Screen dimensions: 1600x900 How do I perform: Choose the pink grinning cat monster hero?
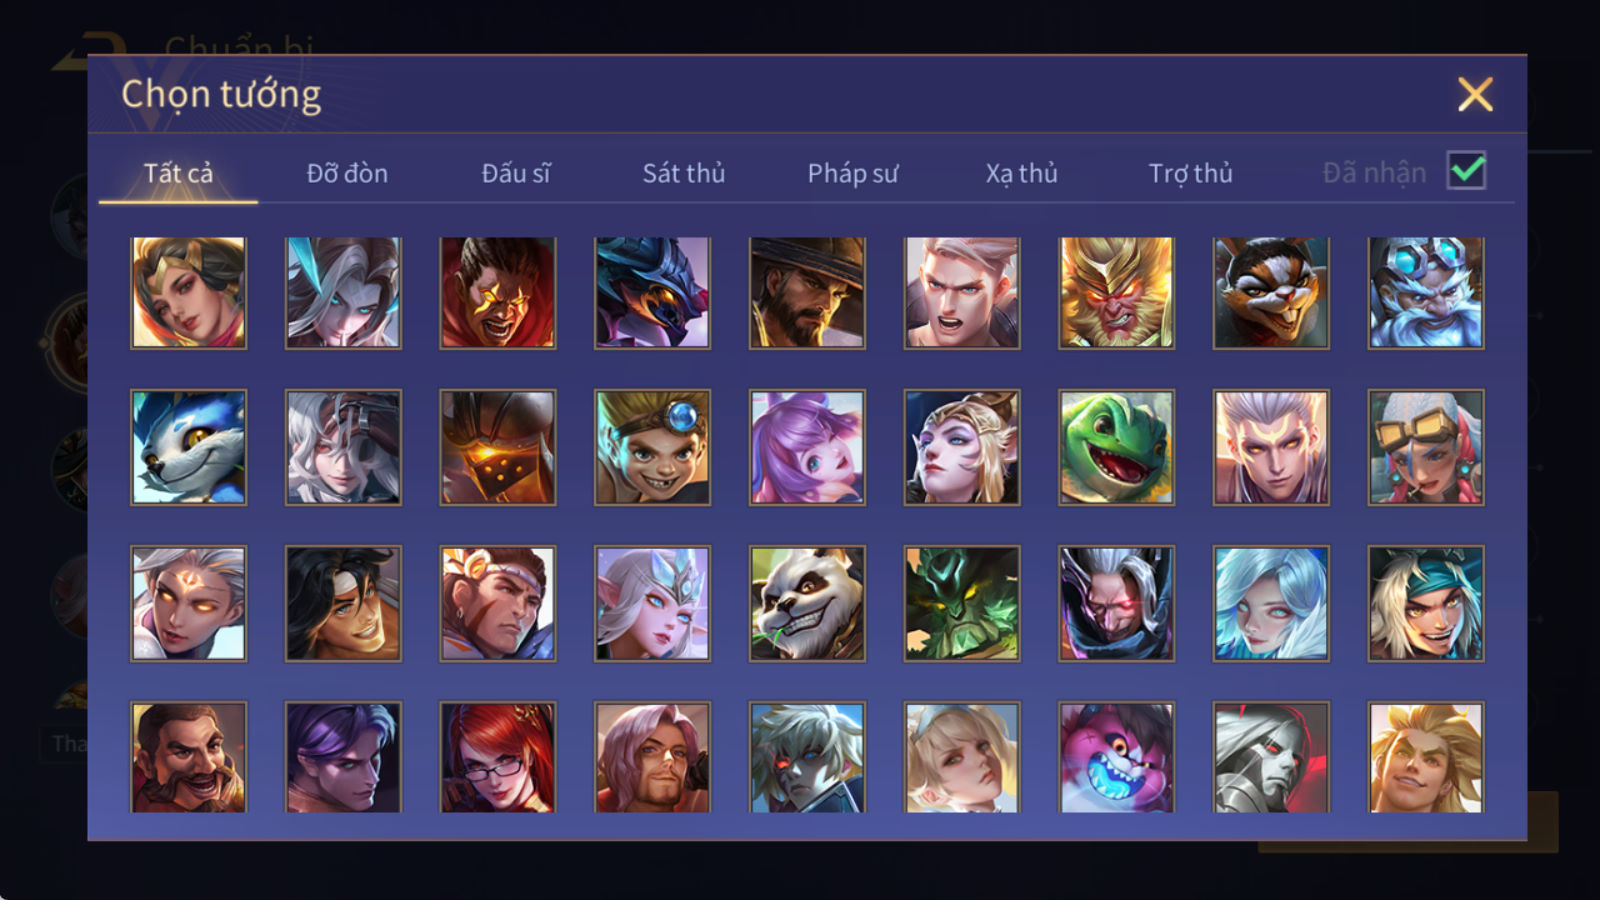(1116, 757)
